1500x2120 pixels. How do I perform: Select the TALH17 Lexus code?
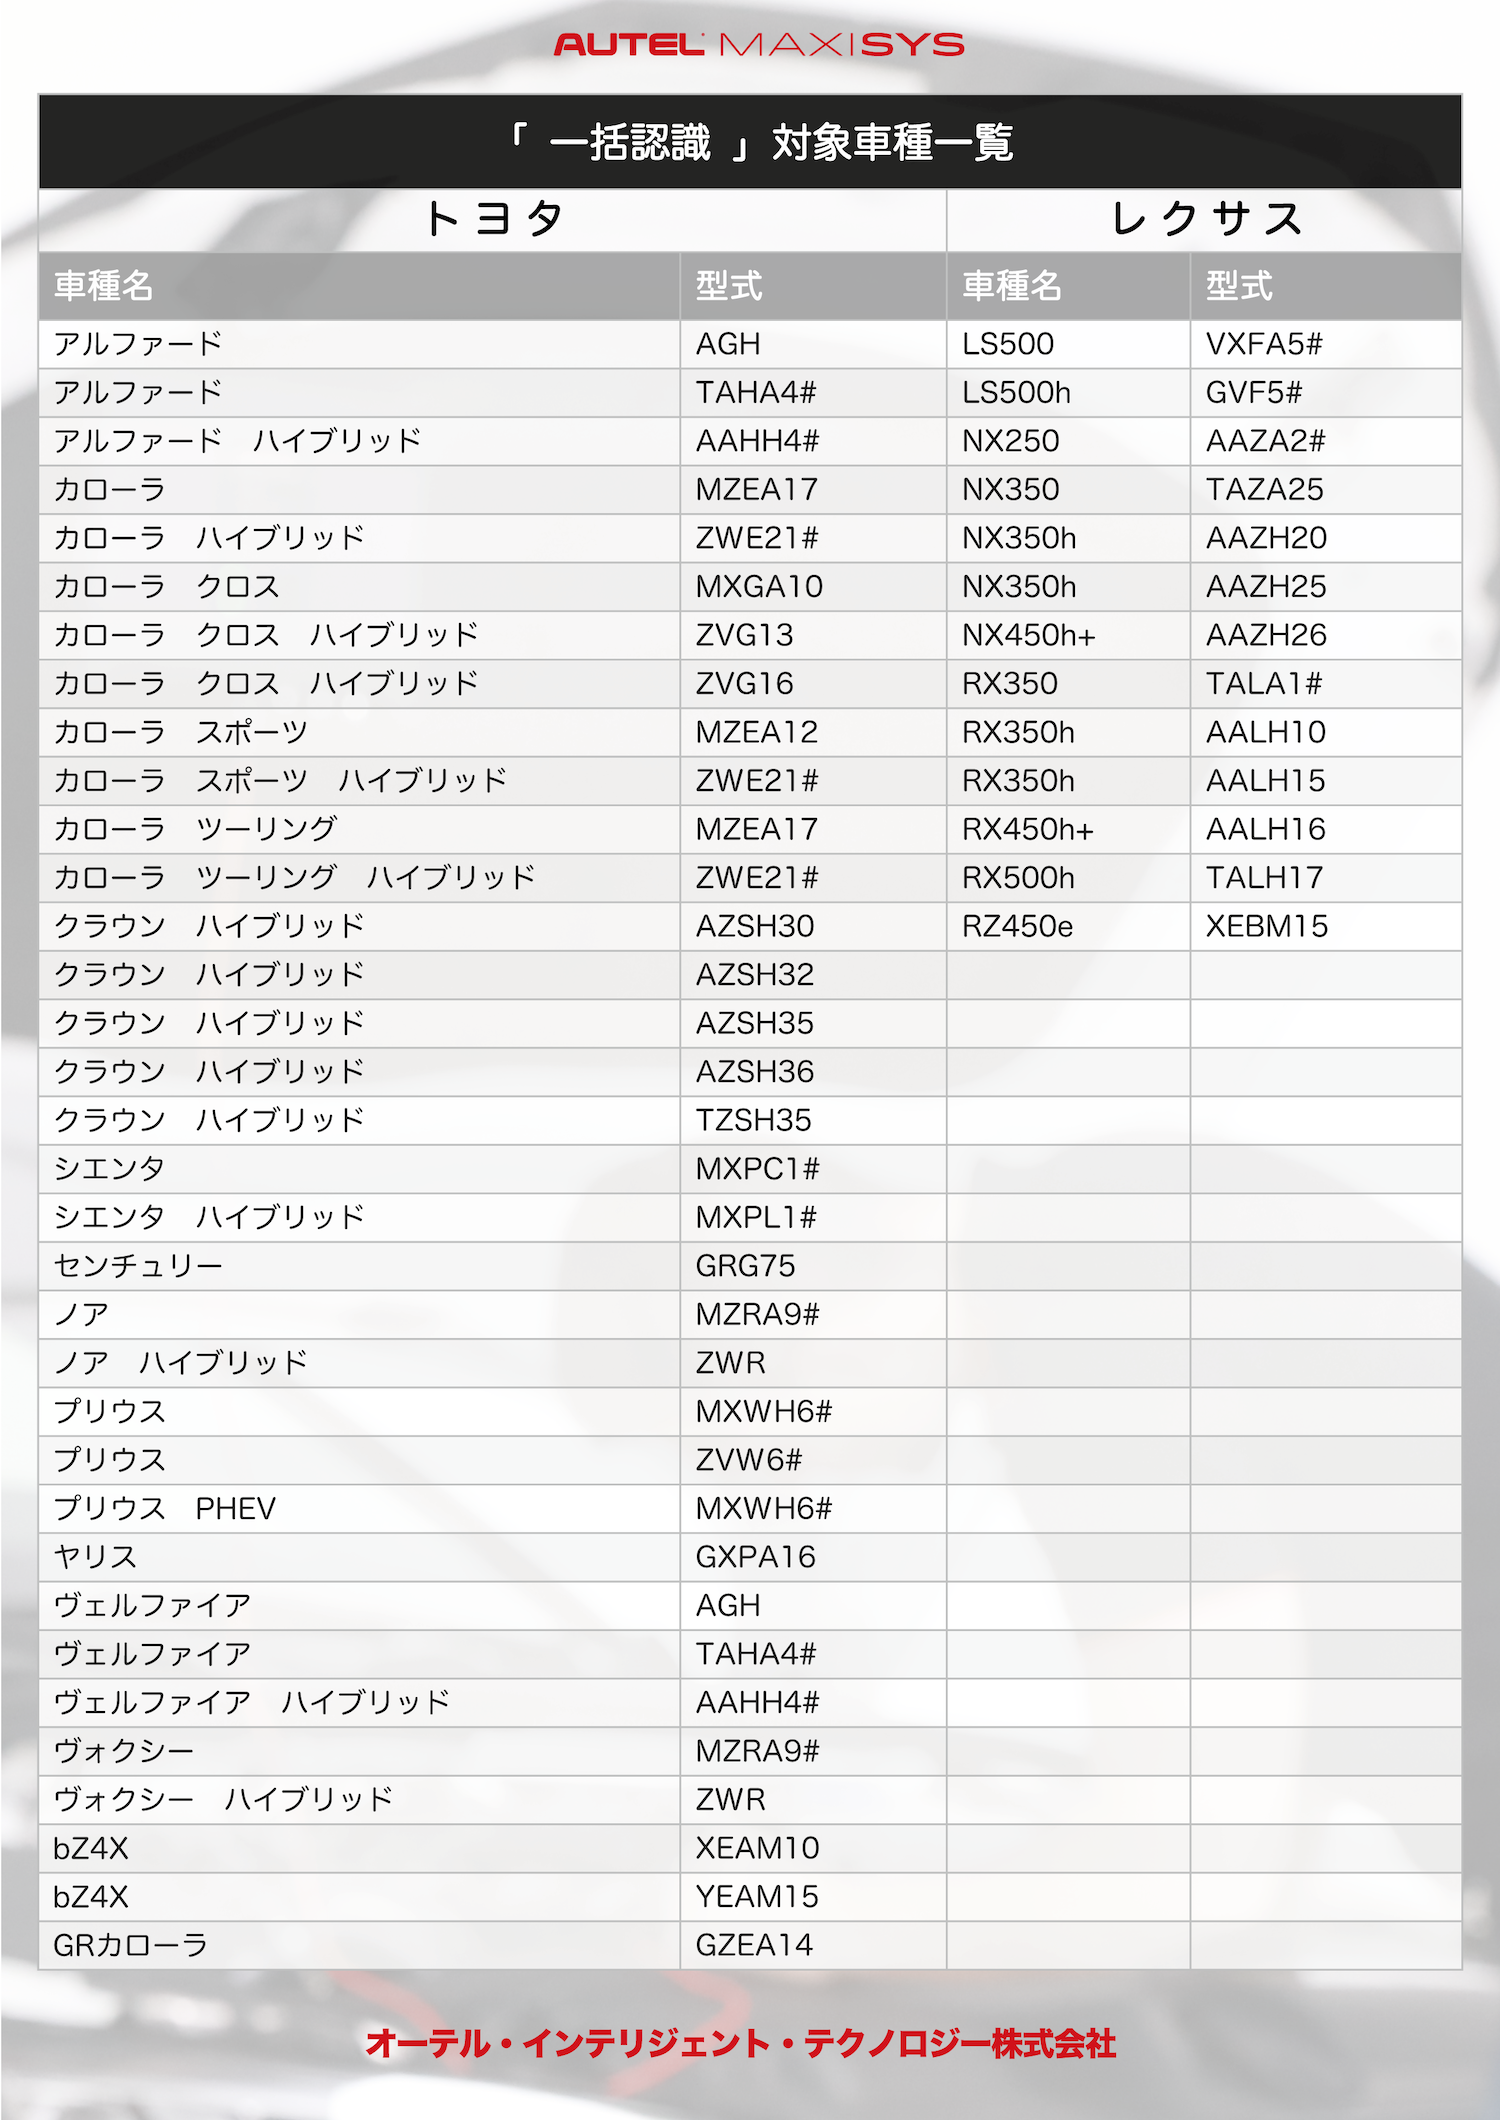pyautogui.click(x=1264, y=878)
